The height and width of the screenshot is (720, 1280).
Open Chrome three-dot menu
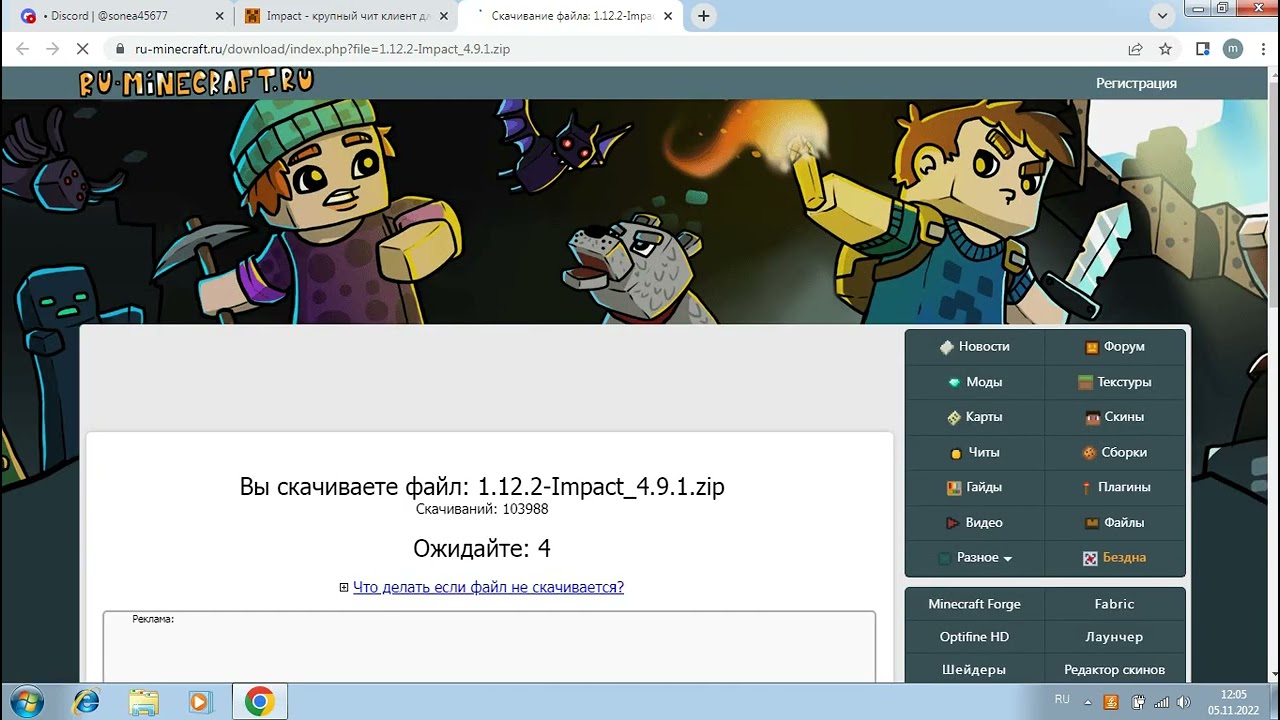(x=1261, y=48)
